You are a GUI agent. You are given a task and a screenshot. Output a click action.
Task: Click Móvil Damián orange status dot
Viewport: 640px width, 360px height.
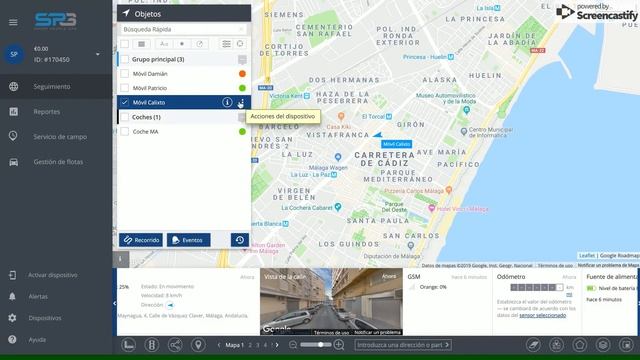(242, 74)
